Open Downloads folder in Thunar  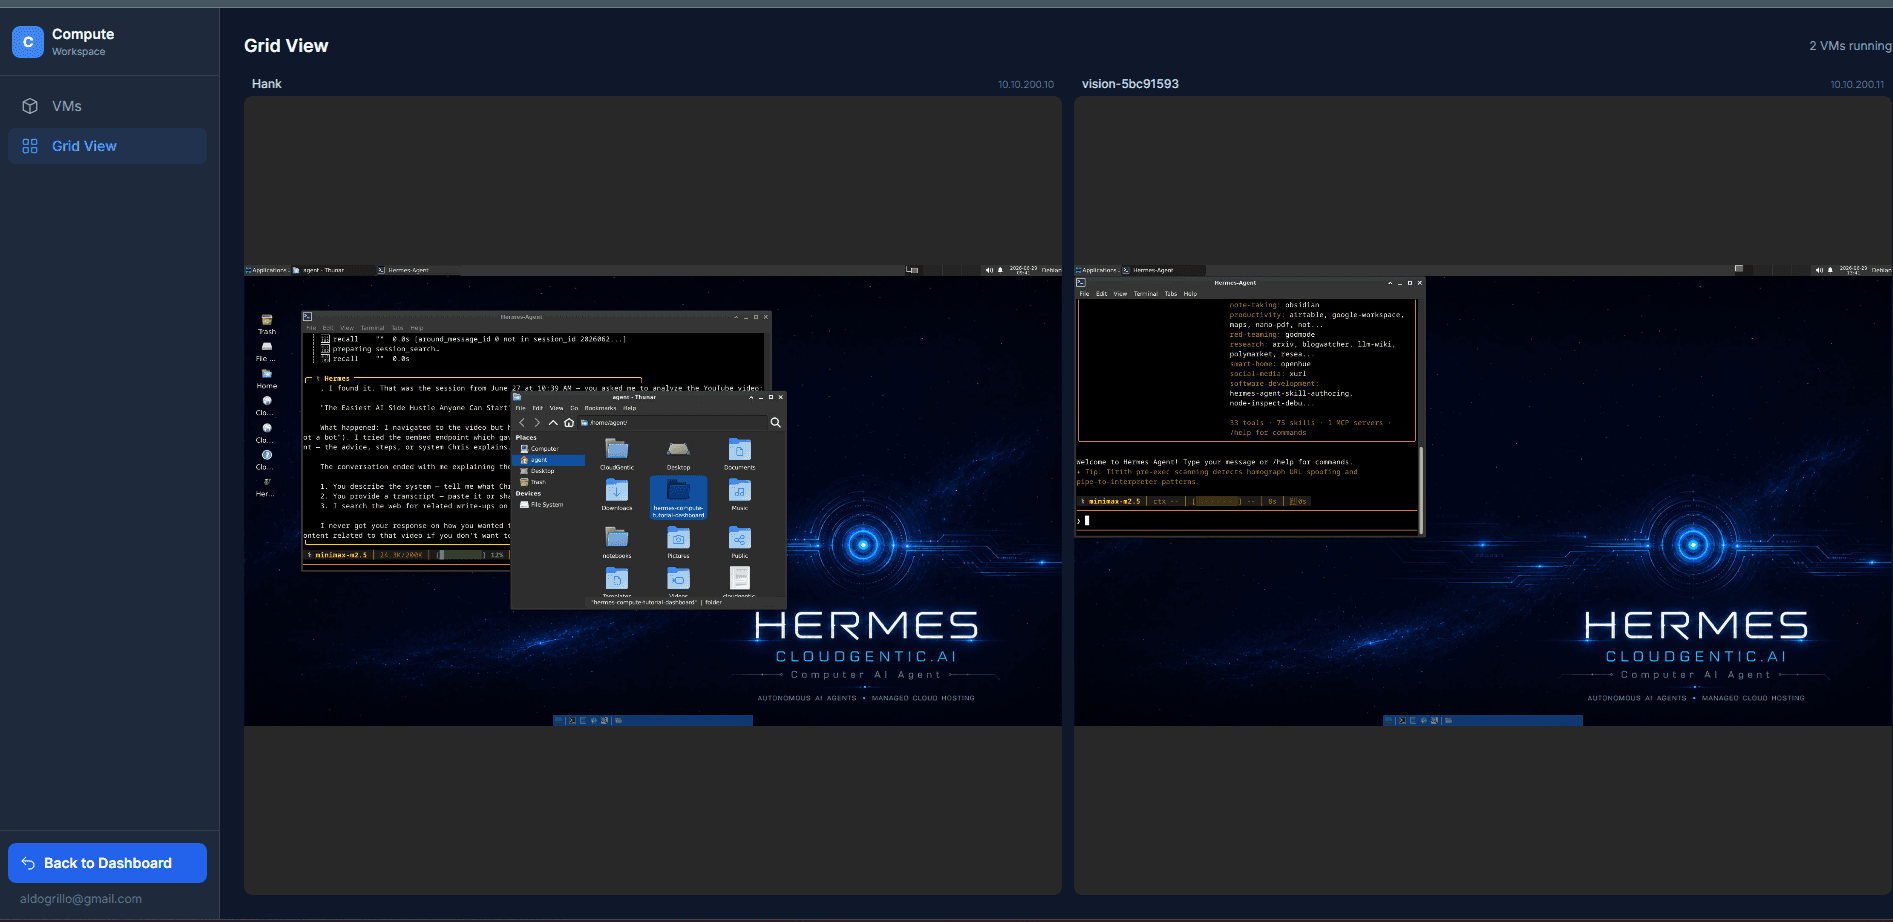[617, 495]
